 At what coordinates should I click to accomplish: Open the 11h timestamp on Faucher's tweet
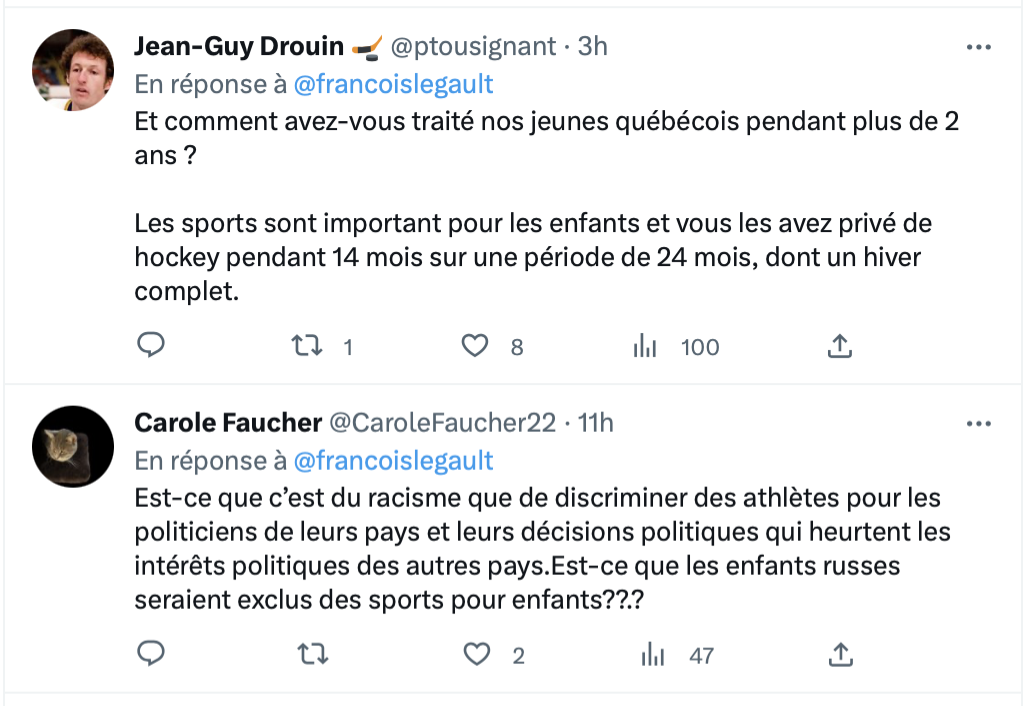tap(596, 423)
